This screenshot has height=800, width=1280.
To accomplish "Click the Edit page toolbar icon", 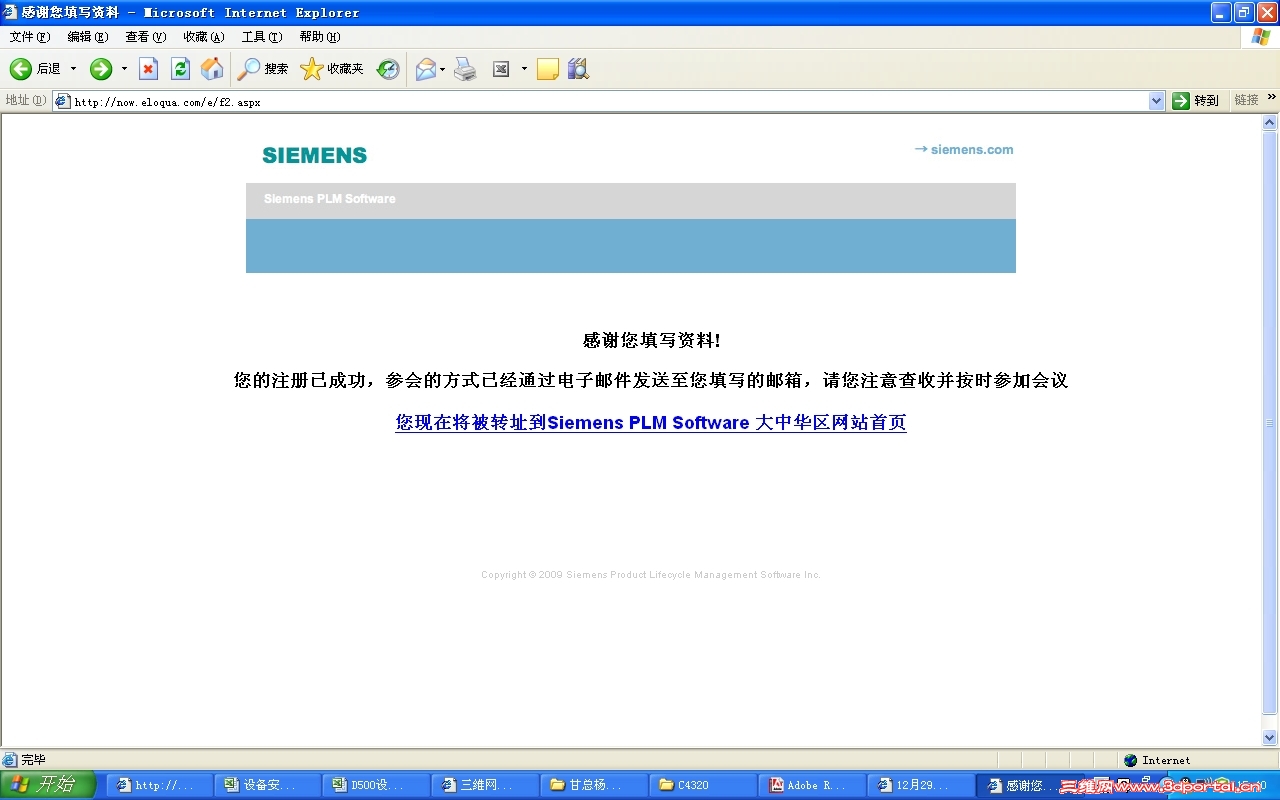I will pyautogui.click(x=501, y=69).
